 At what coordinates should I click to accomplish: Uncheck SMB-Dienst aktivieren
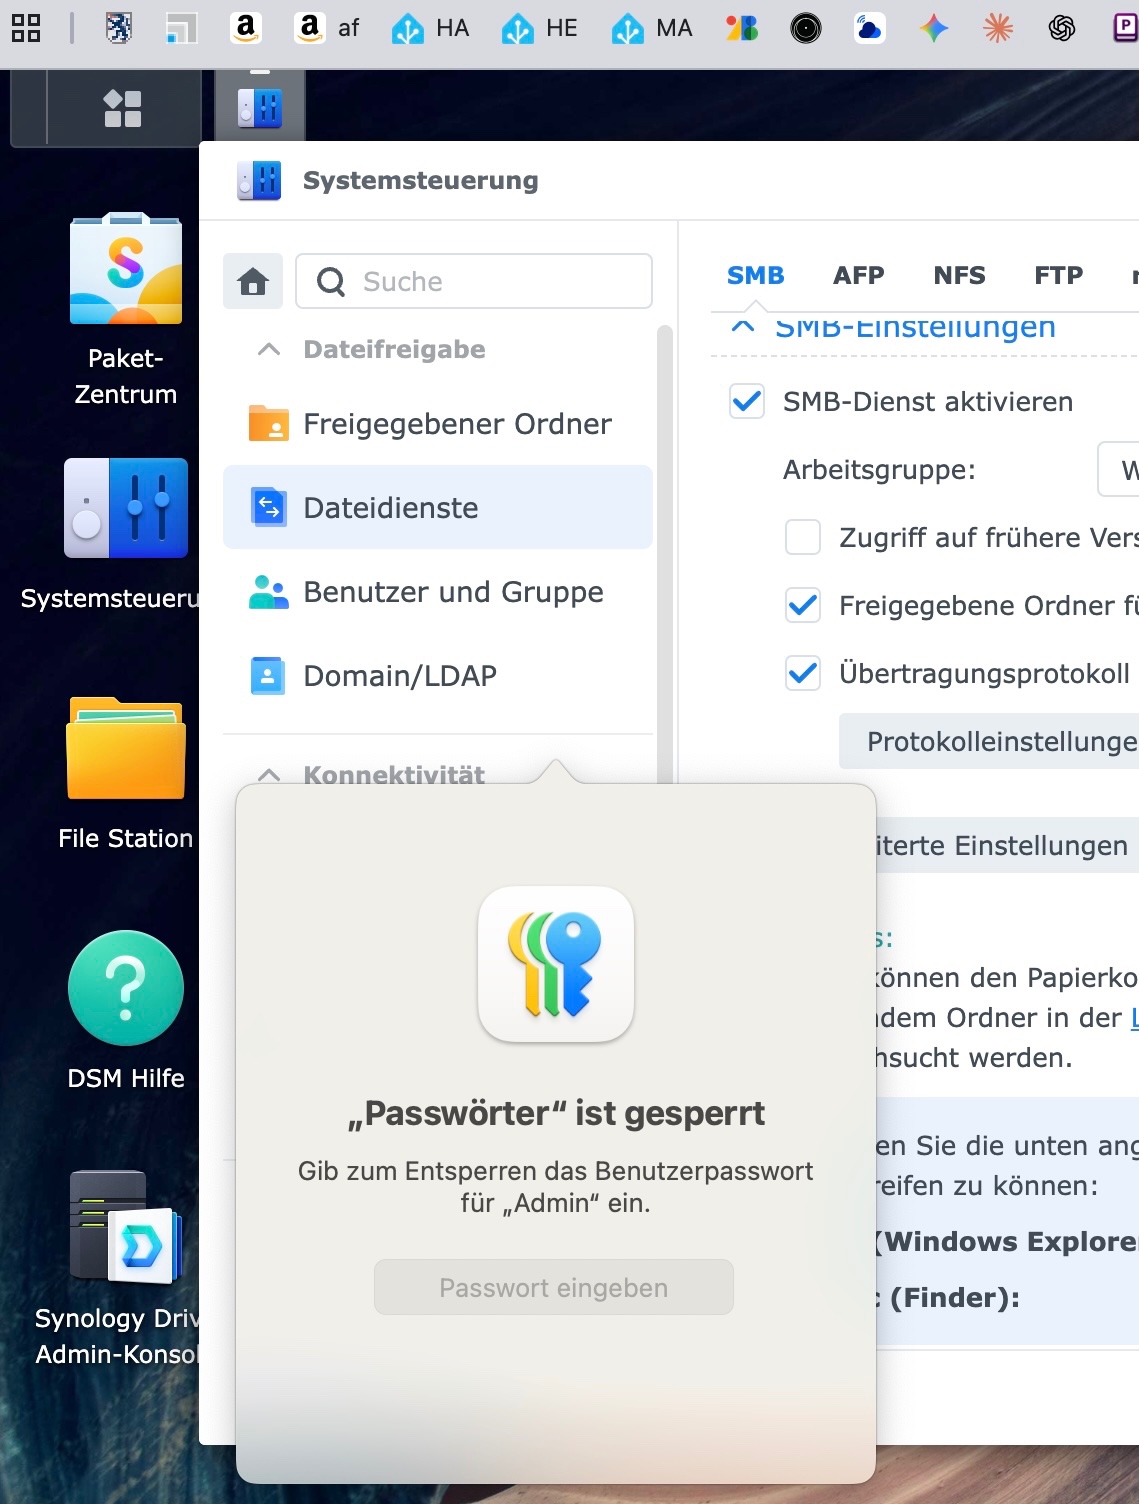747,401
